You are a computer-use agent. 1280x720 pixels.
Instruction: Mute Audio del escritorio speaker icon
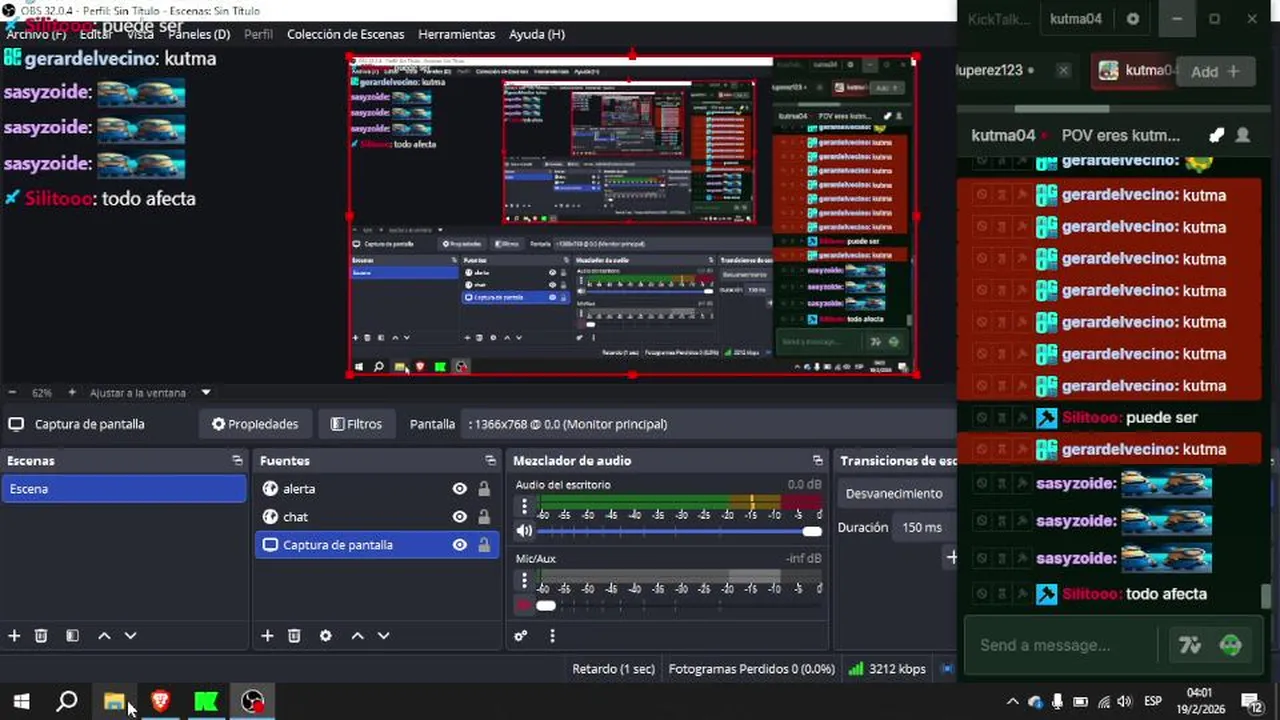(524, 531)
